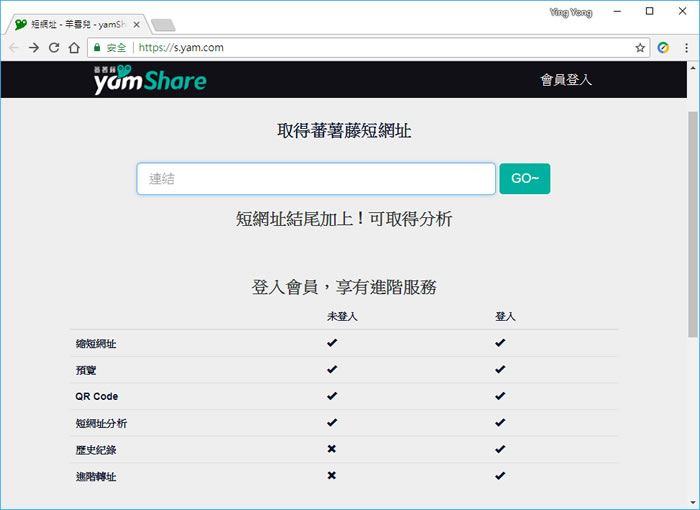Click the 歷史紀錄 row label
700x510 pixels.
tap(96, 450)
